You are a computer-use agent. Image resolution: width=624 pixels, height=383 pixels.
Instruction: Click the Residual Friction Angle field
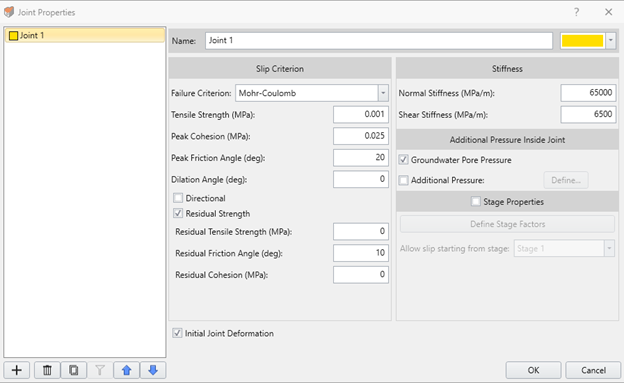pyautogui.click(x=361, y=253)
